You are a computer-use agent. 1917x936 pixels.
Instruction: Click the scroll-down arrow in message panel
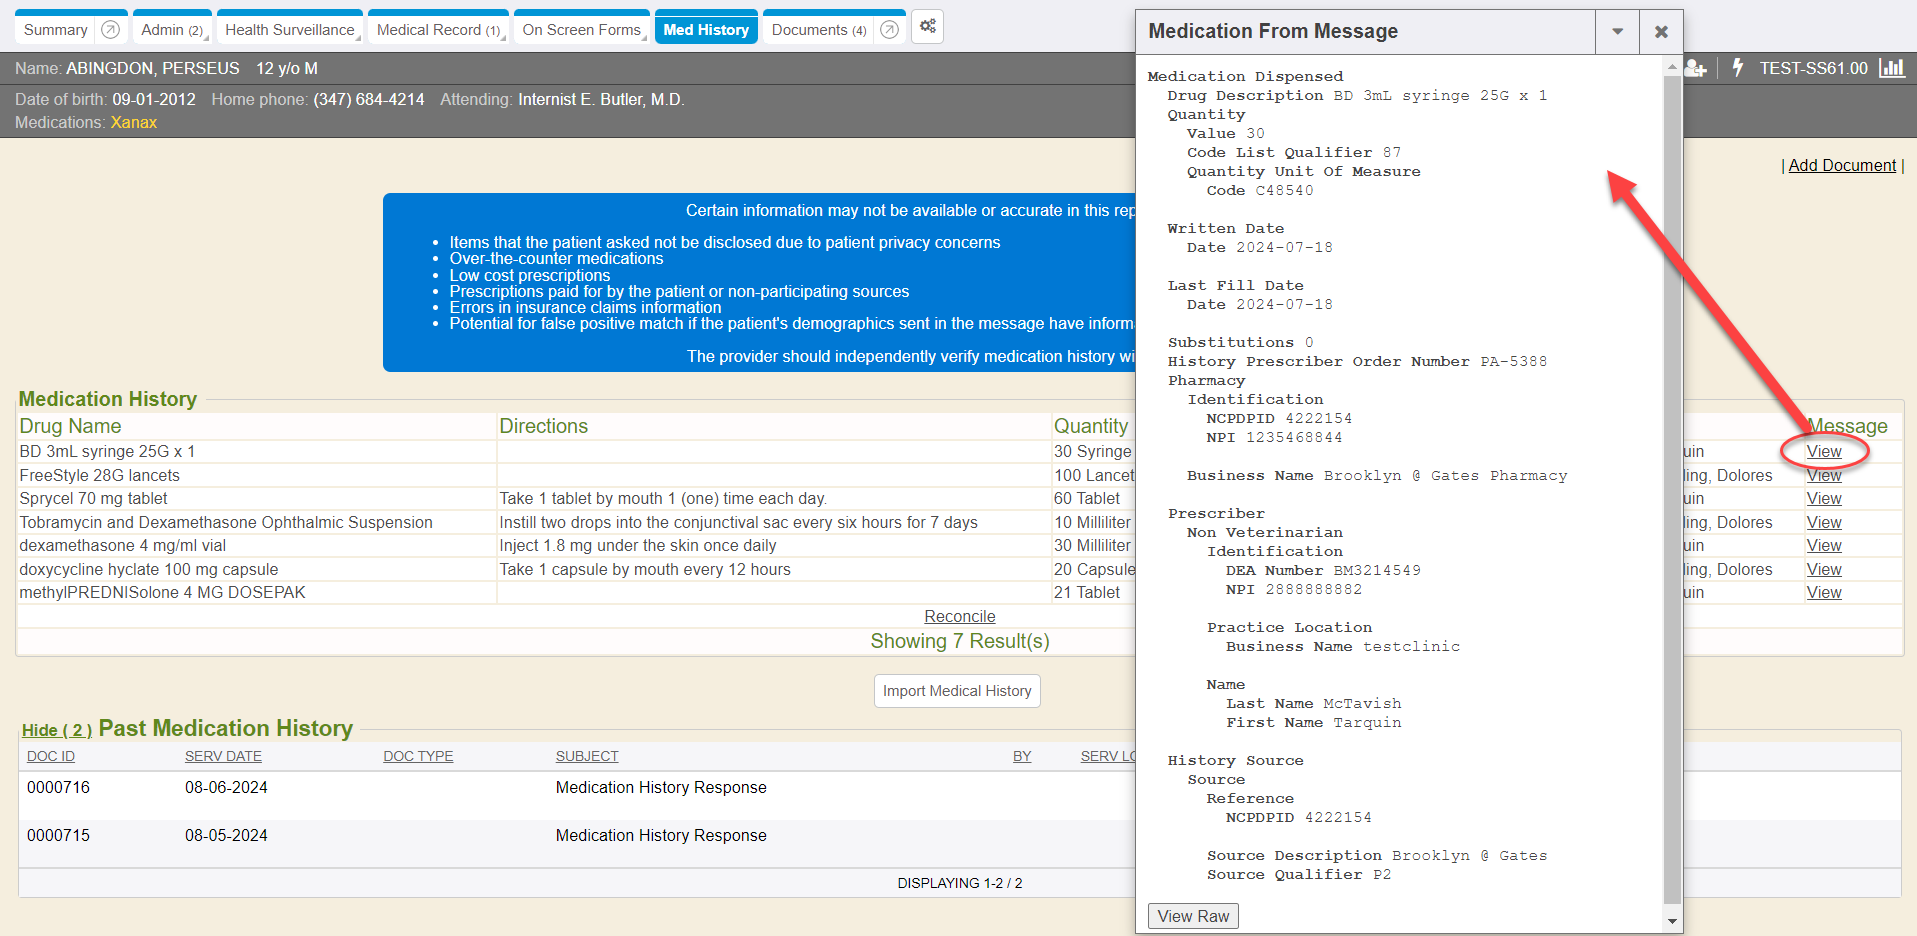(x=1672, y=921)
